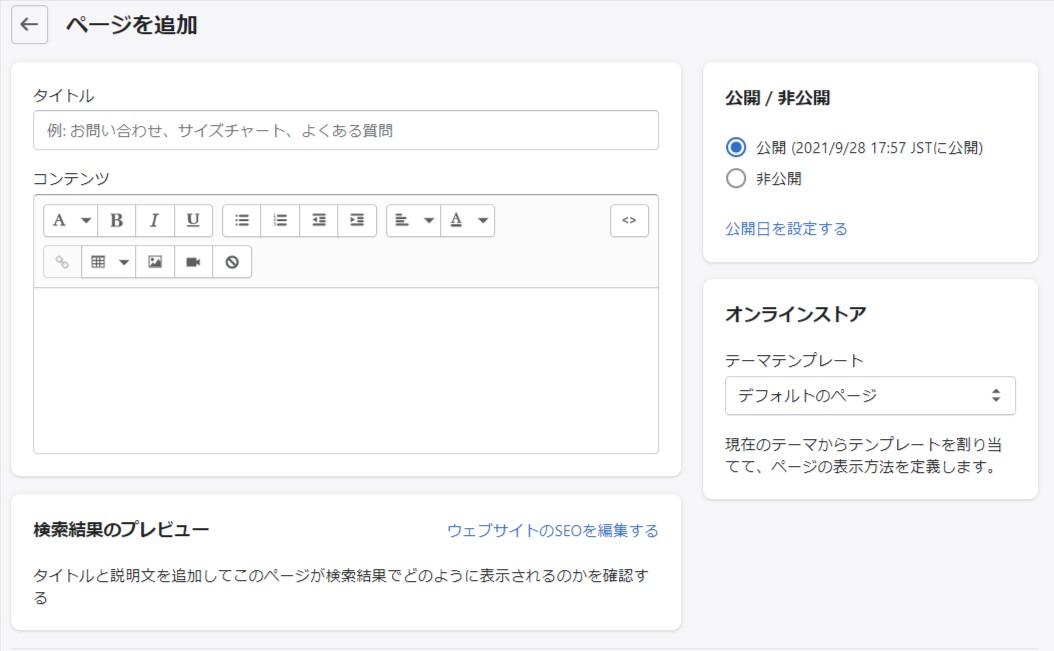Insert a bulleted list

pyautogui.click(x=242, y=220)
